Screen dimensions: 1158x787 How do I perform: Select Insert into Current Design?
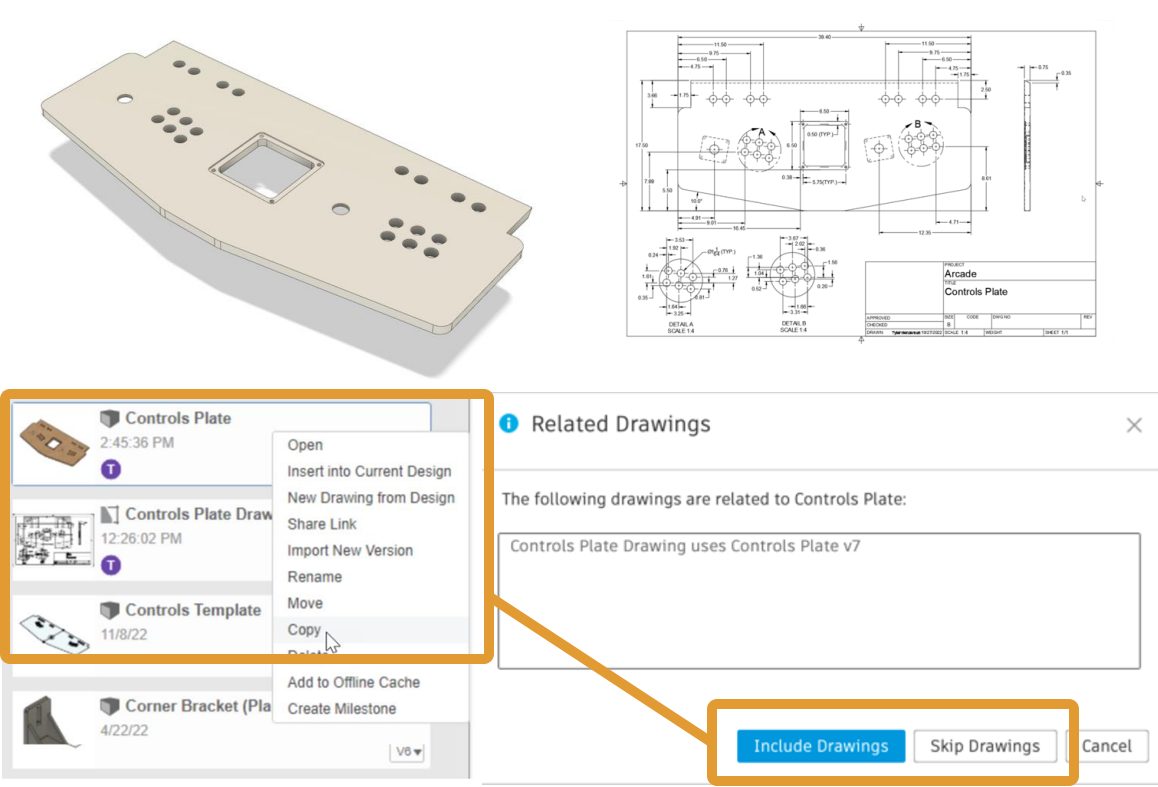point(369,471)
